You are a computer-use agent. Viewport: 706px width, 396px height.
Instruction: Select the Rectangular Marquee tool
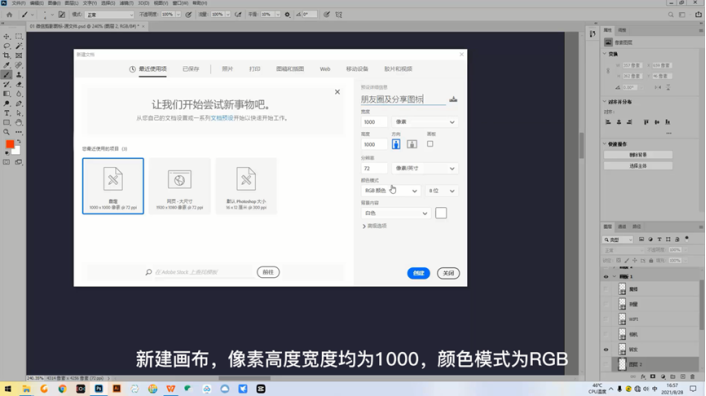18,36
